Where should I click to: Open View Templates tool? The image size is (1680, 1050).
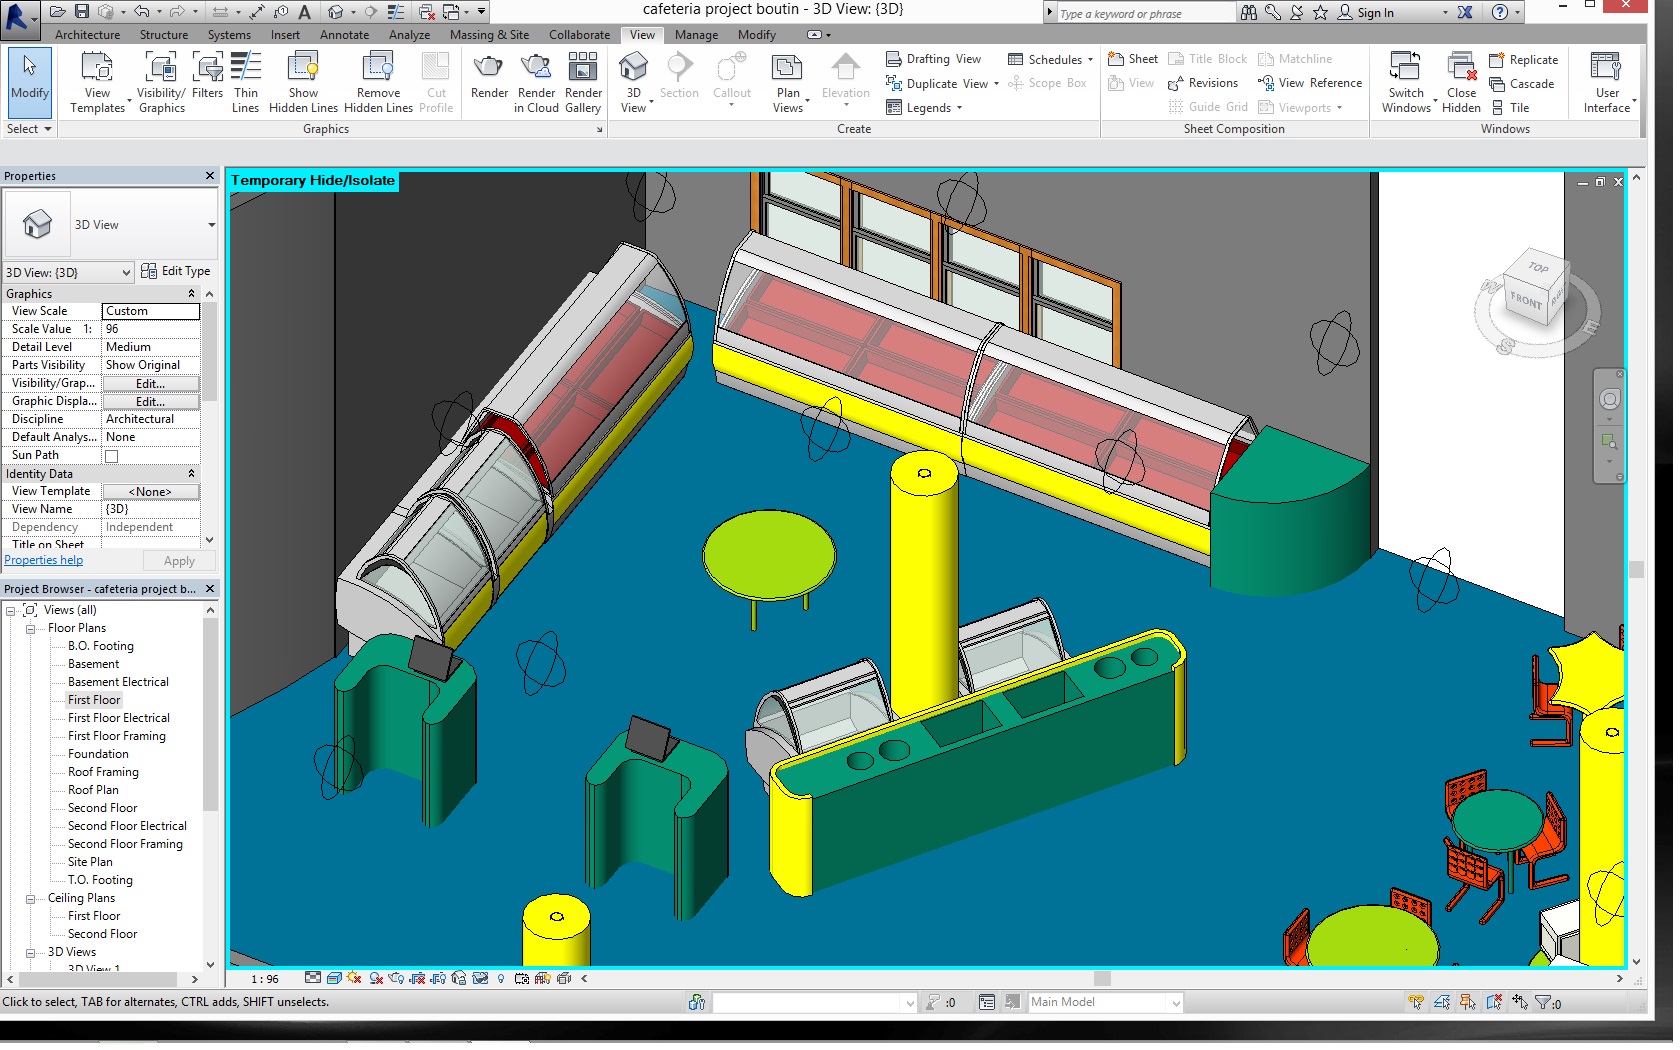[x=97, y=82]
